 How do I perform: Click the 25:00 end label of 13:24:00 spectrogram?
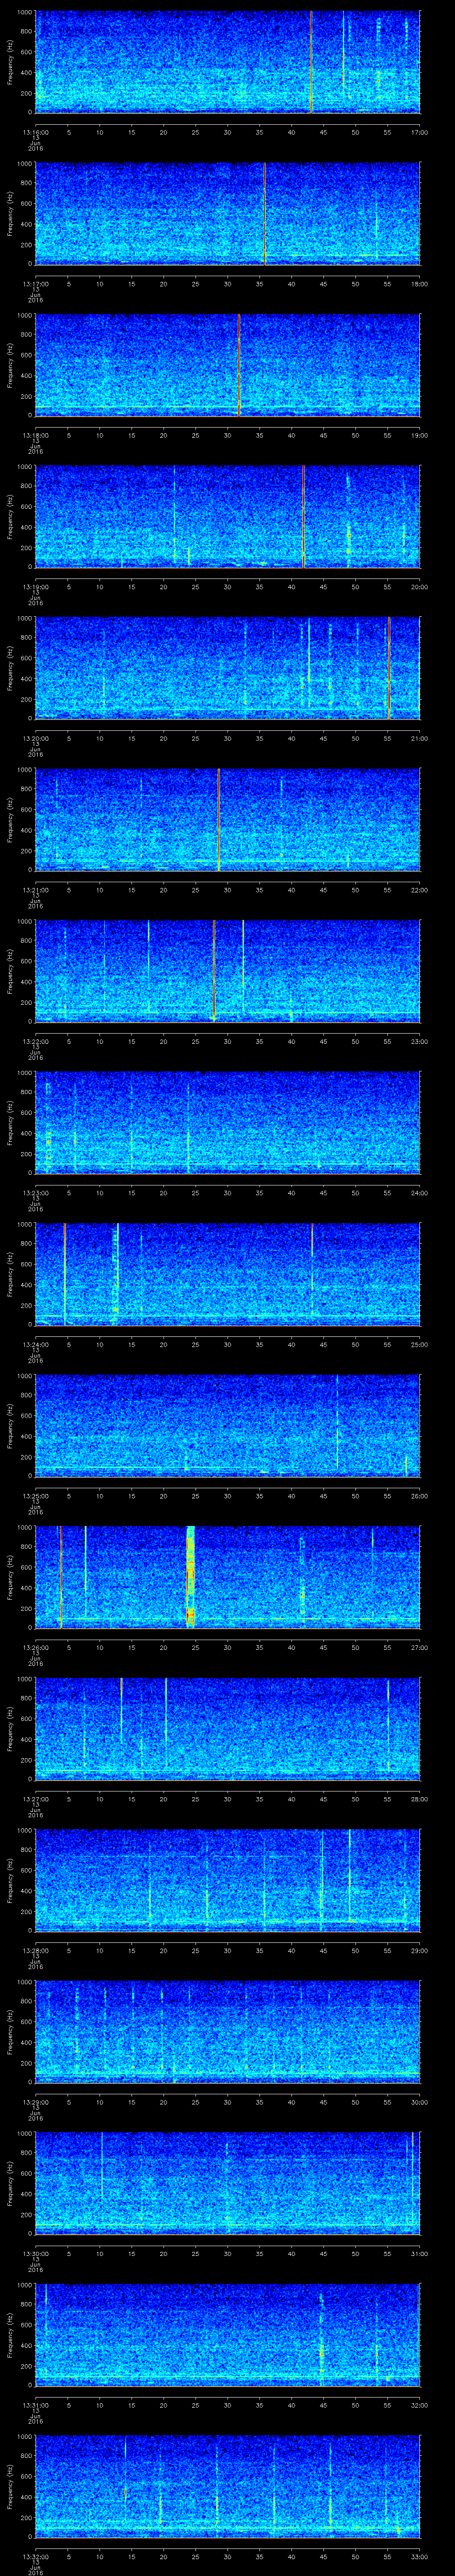(419, 1344)
